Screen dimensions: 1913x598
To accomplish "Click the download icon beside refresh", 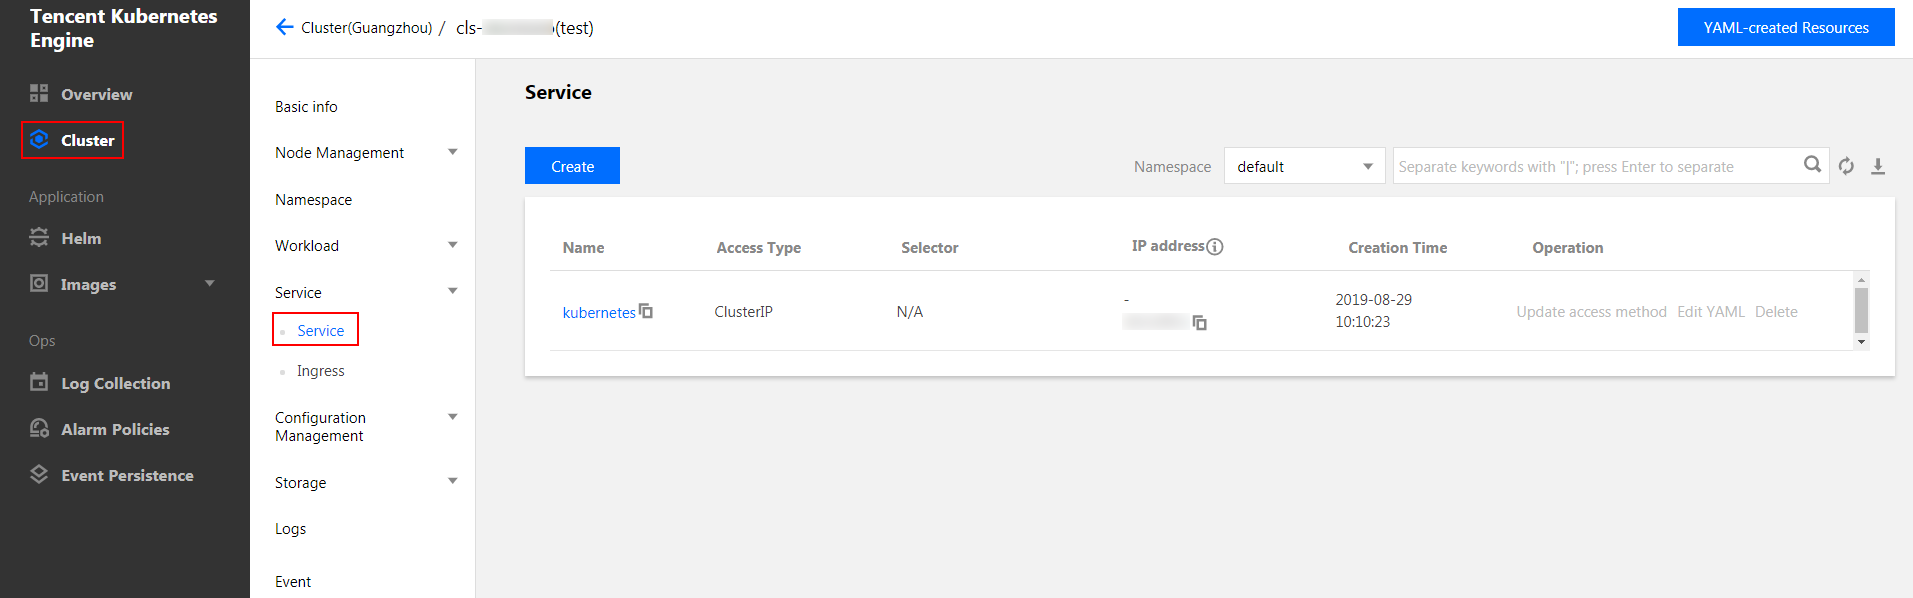I will 1878,166.
